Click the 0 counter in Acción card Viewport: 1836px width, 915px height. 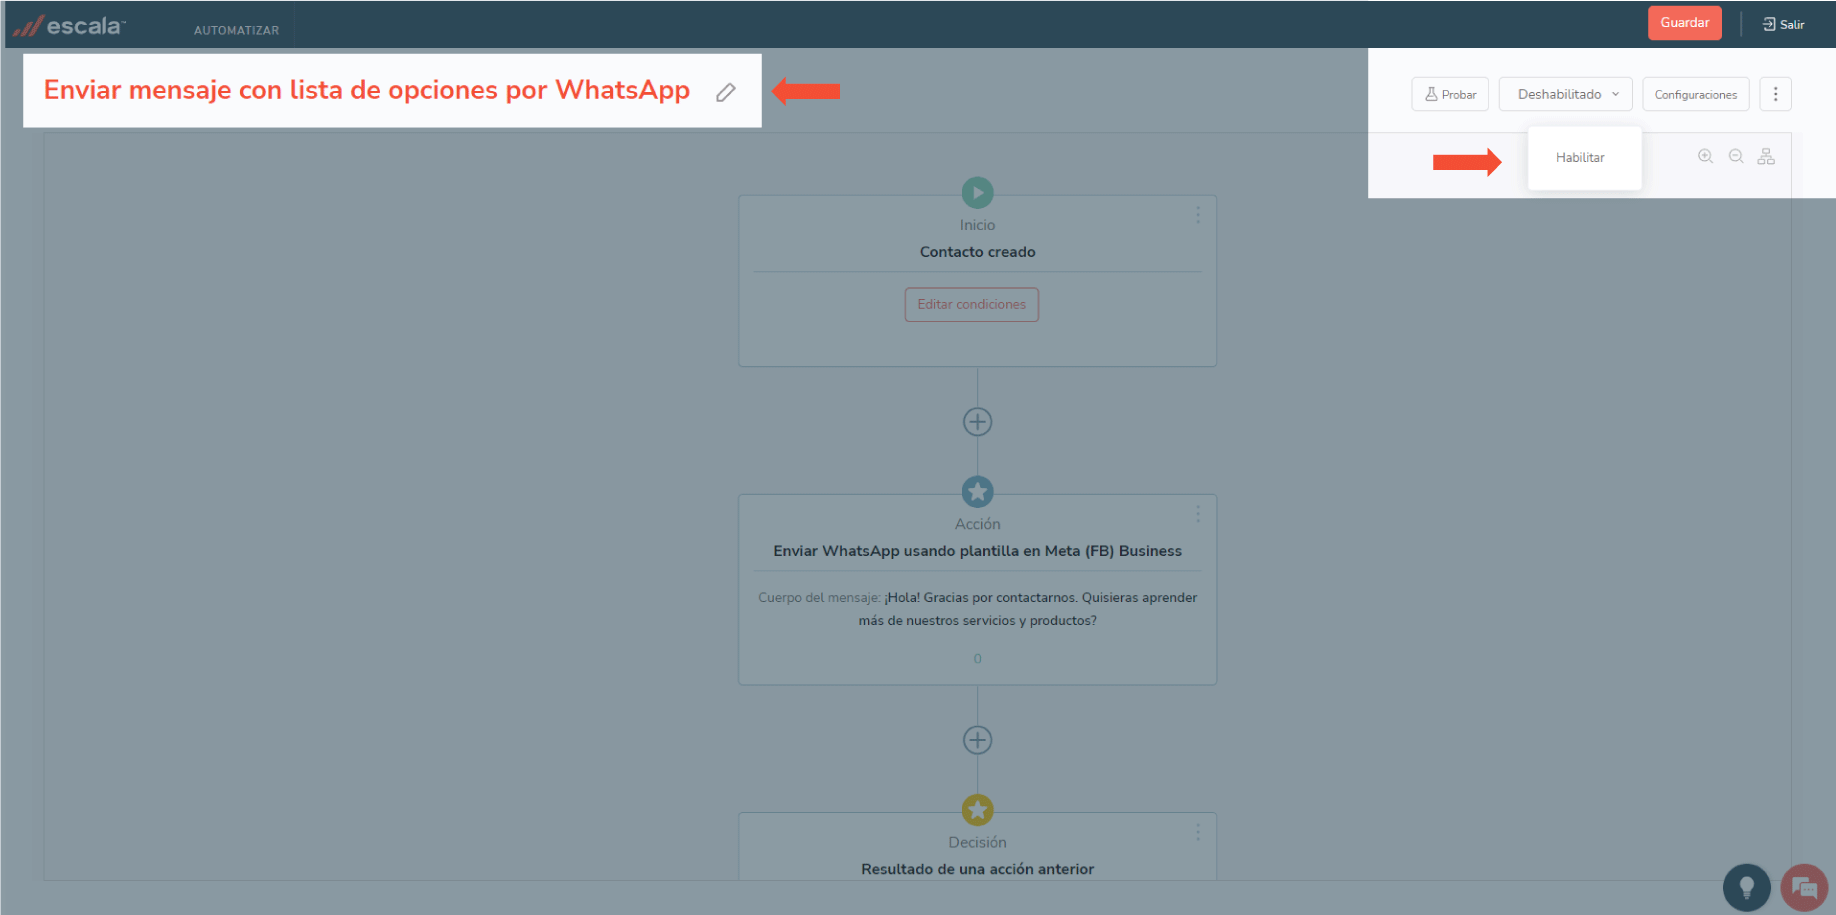pyautogui.click(x=977, y=659)
